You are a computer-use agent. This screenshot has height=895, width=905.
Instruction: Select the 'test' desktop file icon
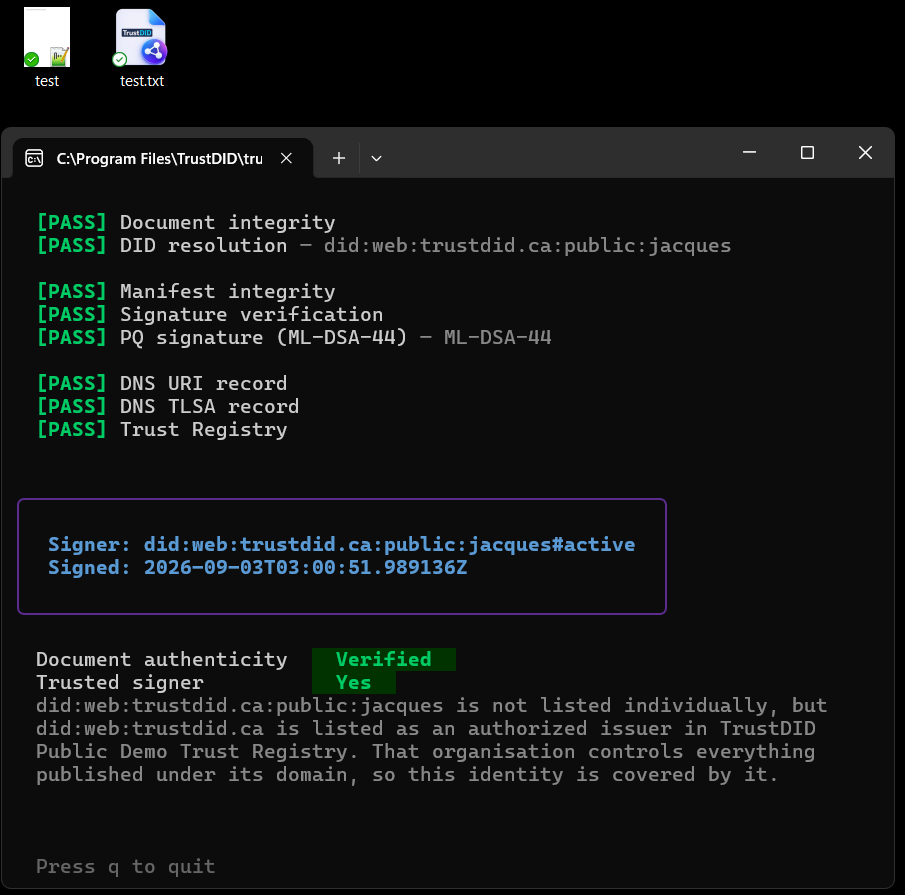click(x=47, y=37)
